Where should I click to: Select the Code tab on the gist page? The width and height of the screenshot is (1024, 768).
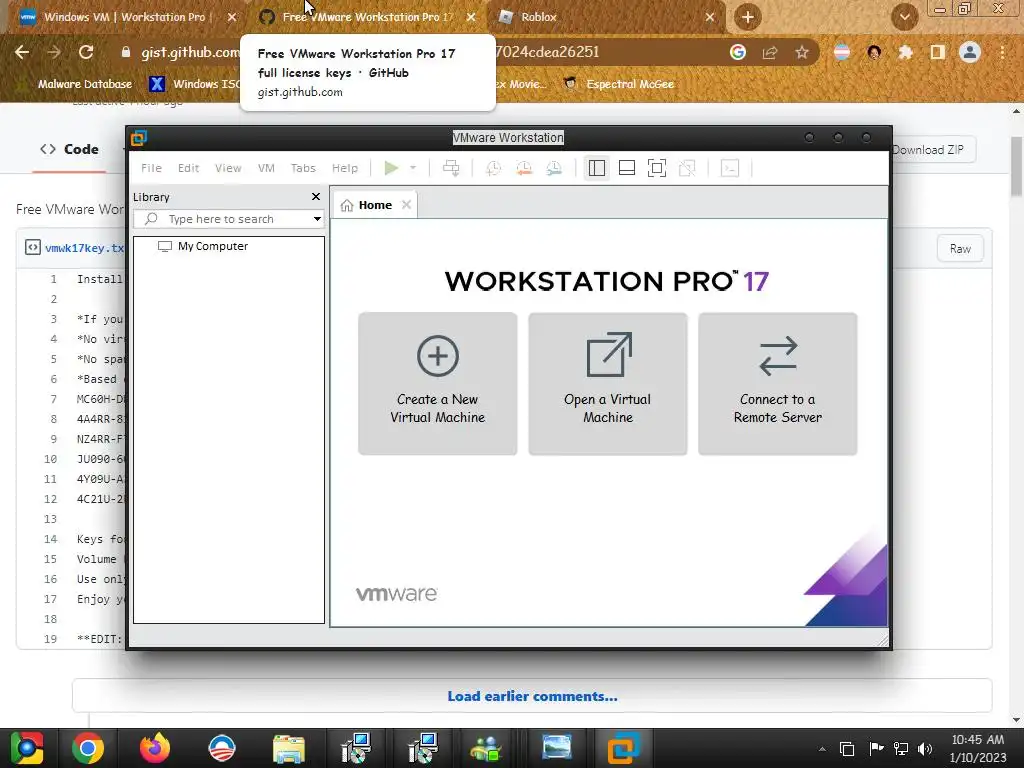69,149
